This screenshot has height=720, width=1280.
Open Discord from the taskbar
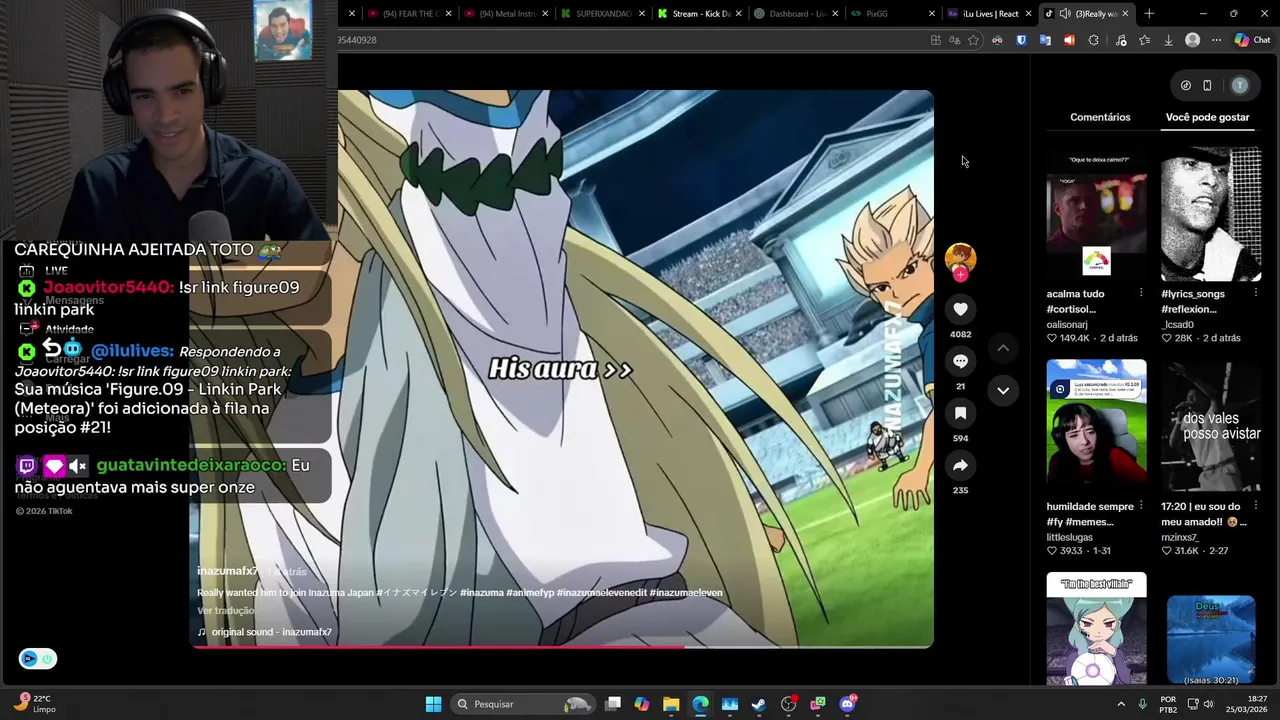click(x=847, y=704)
